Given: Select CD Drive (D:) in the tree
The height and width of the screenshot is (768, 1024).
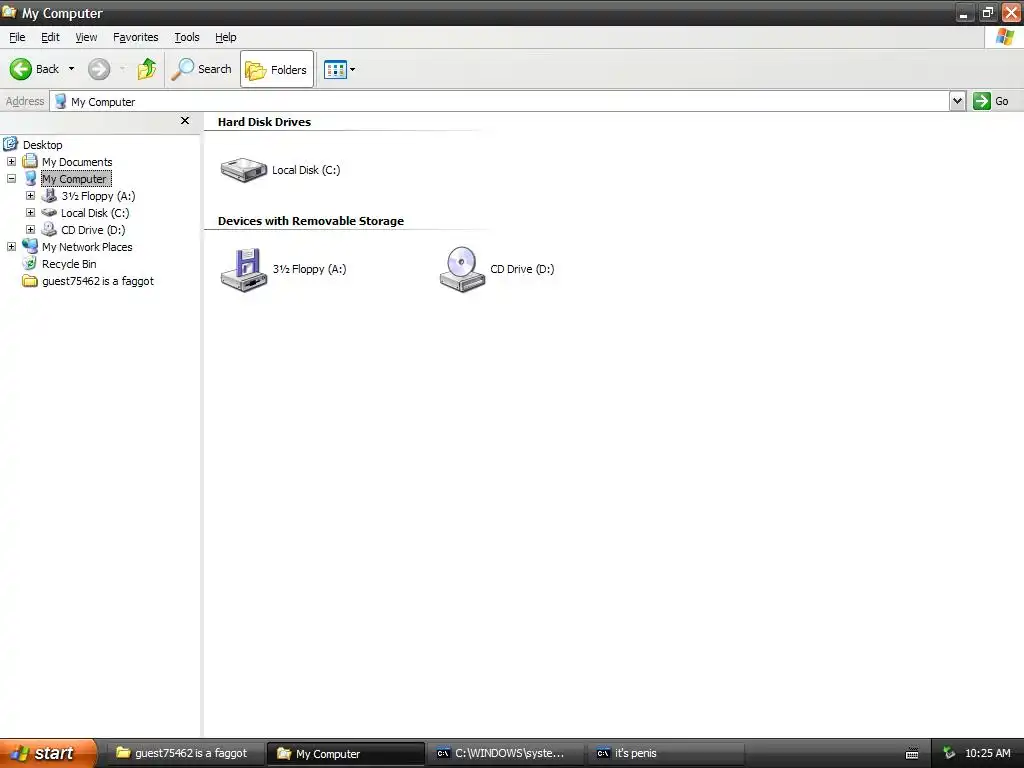Looking at the screenshot, I should (x=84, y=229).
